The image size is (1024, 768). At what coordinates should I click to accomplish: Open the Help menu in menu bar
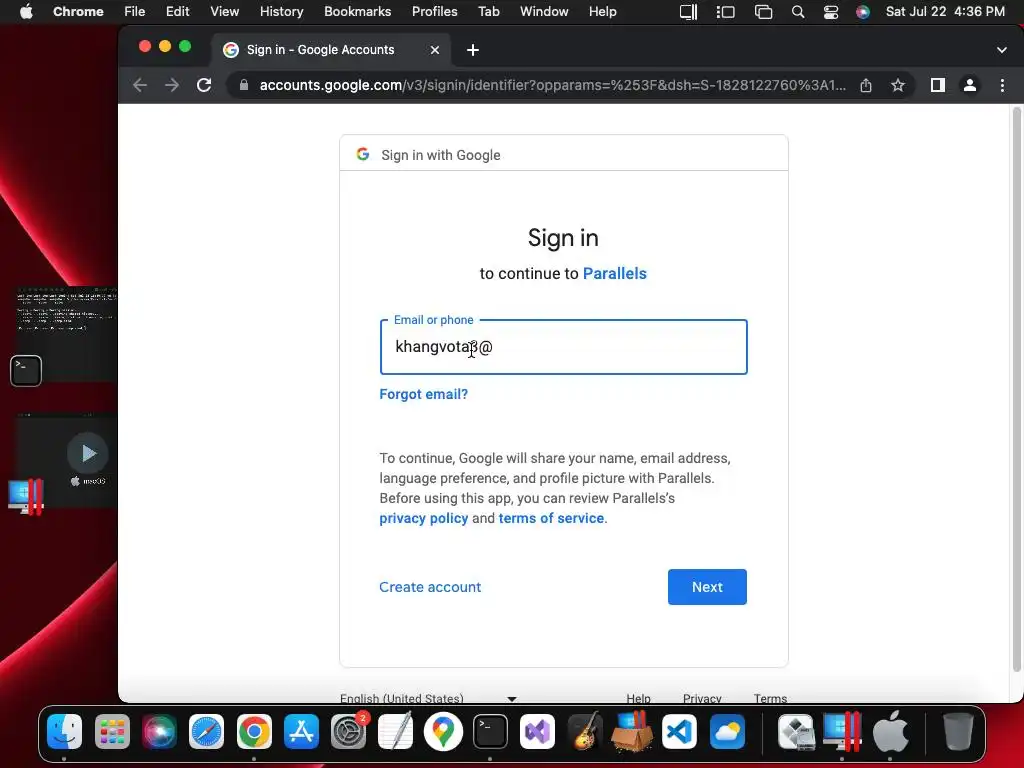(x=602, y=12)
